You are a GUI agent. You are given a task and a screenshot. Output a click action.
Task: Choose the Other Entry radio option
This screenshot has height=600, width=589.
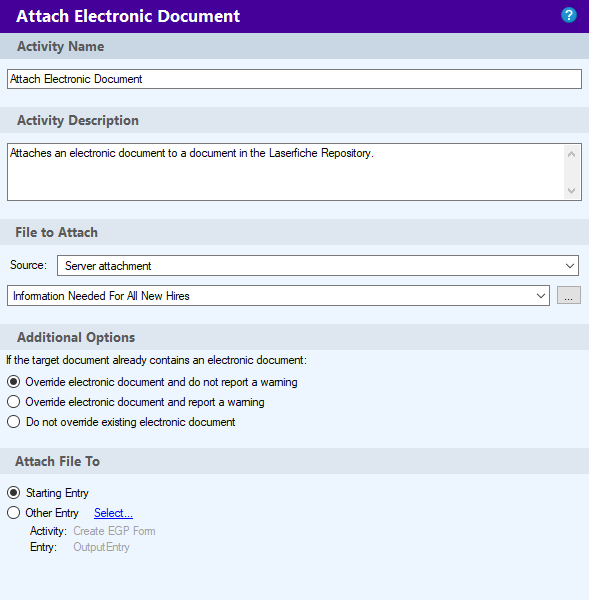(43, 513)
